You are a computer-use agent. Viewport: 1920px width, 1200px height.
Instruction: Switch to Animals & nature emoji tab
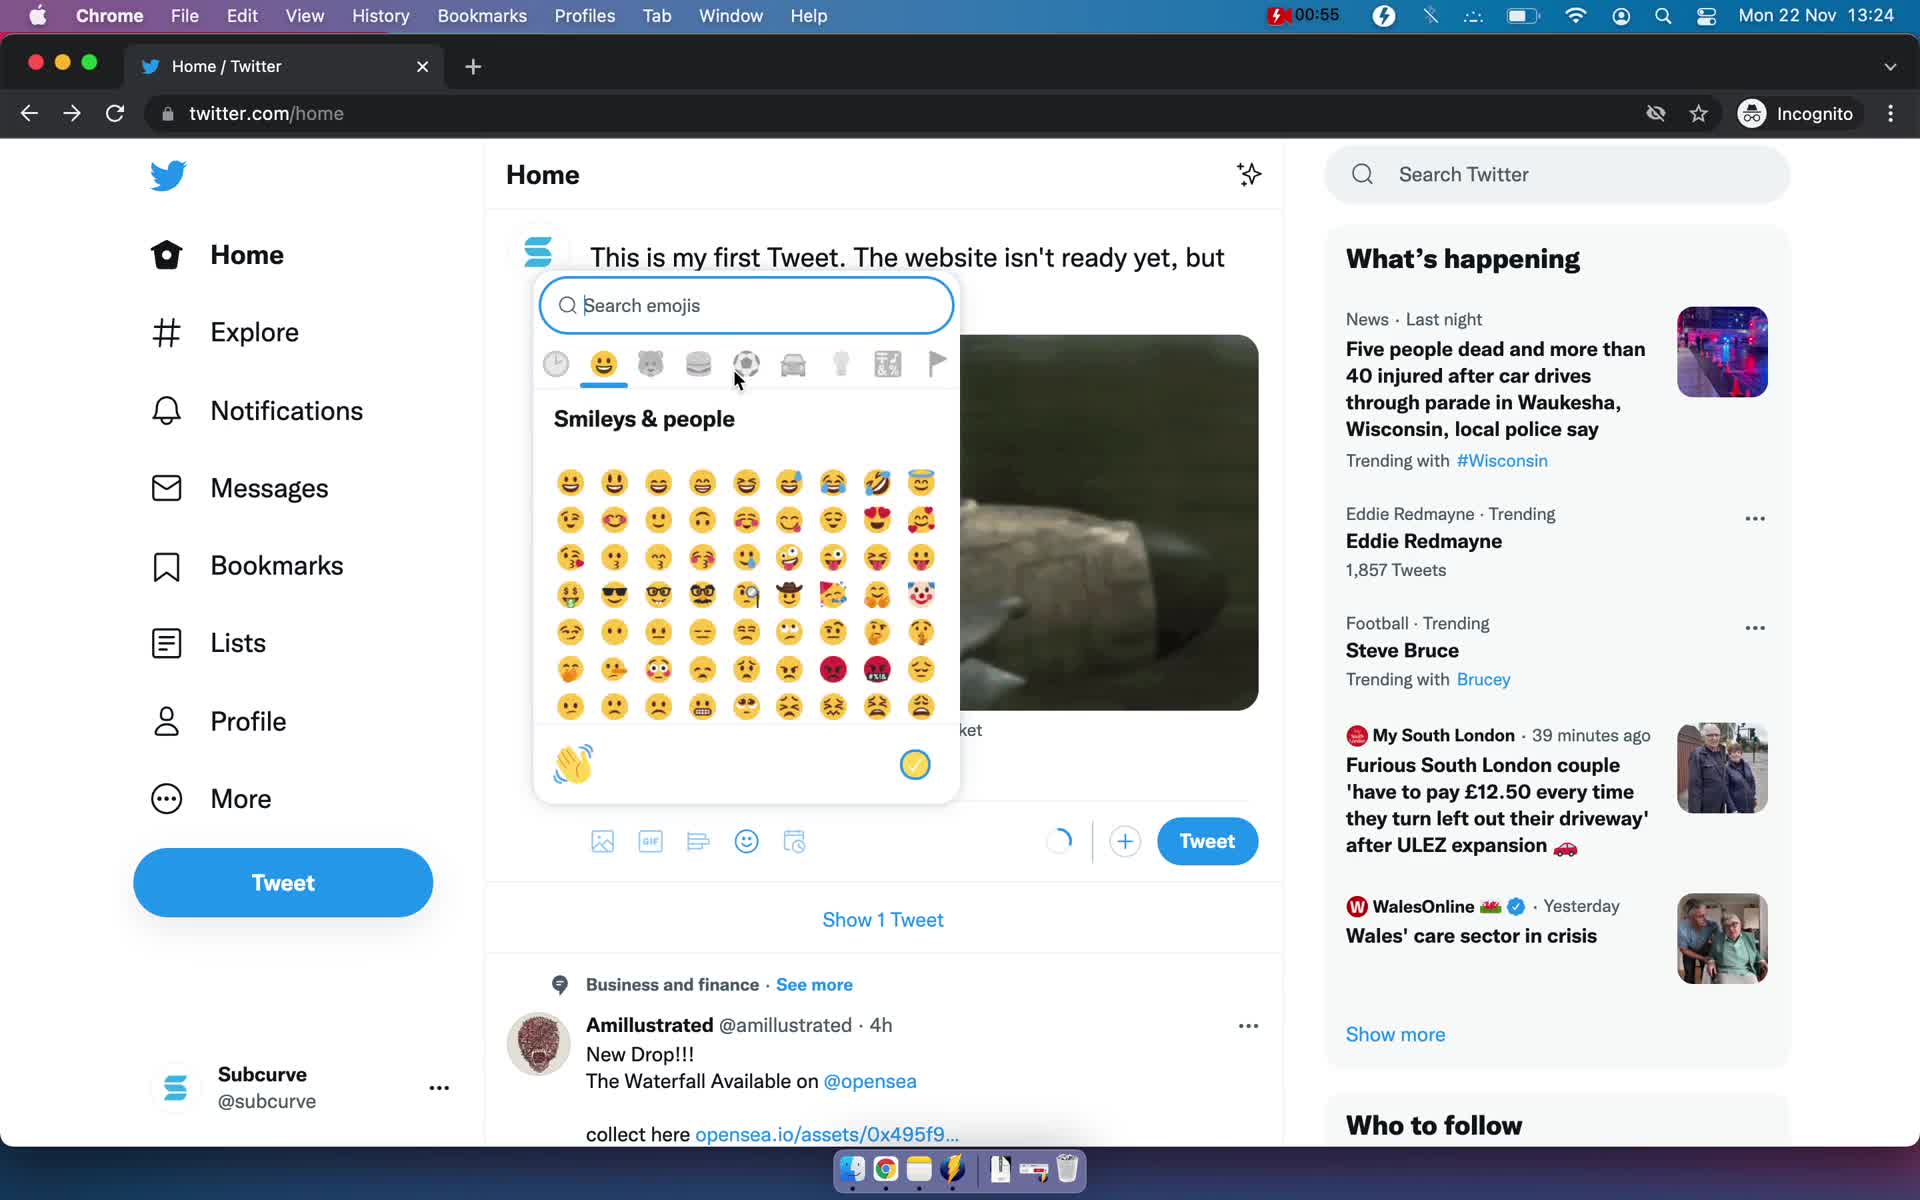pyautogui.click(x=651, y=364)
